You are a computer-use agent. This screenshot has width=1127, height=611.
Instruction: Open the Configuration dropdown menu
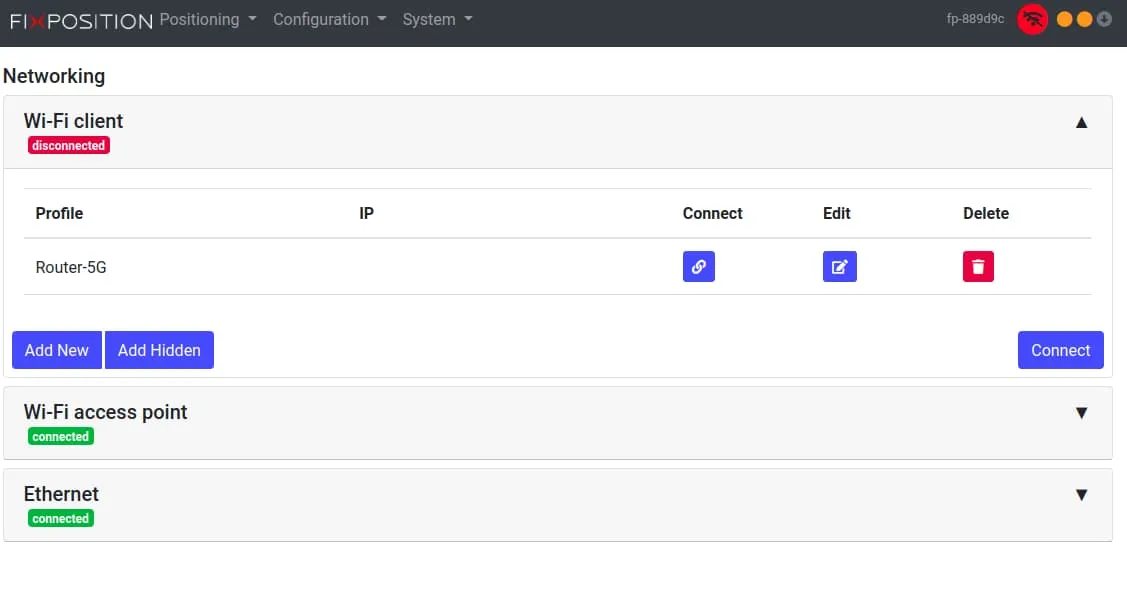pos(329,19)
